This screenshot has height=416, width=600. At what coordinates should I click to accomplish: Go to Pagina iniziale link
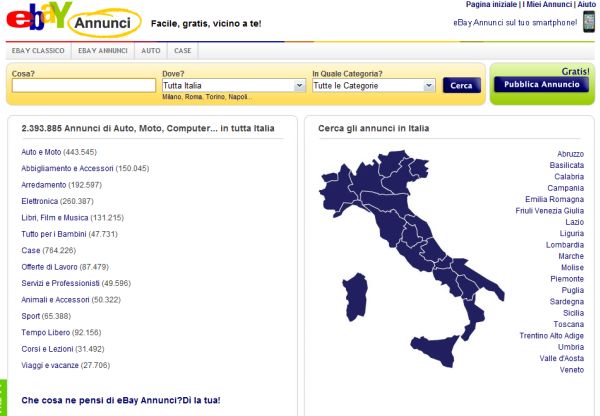pyautogui.click(x=491, y=4)
